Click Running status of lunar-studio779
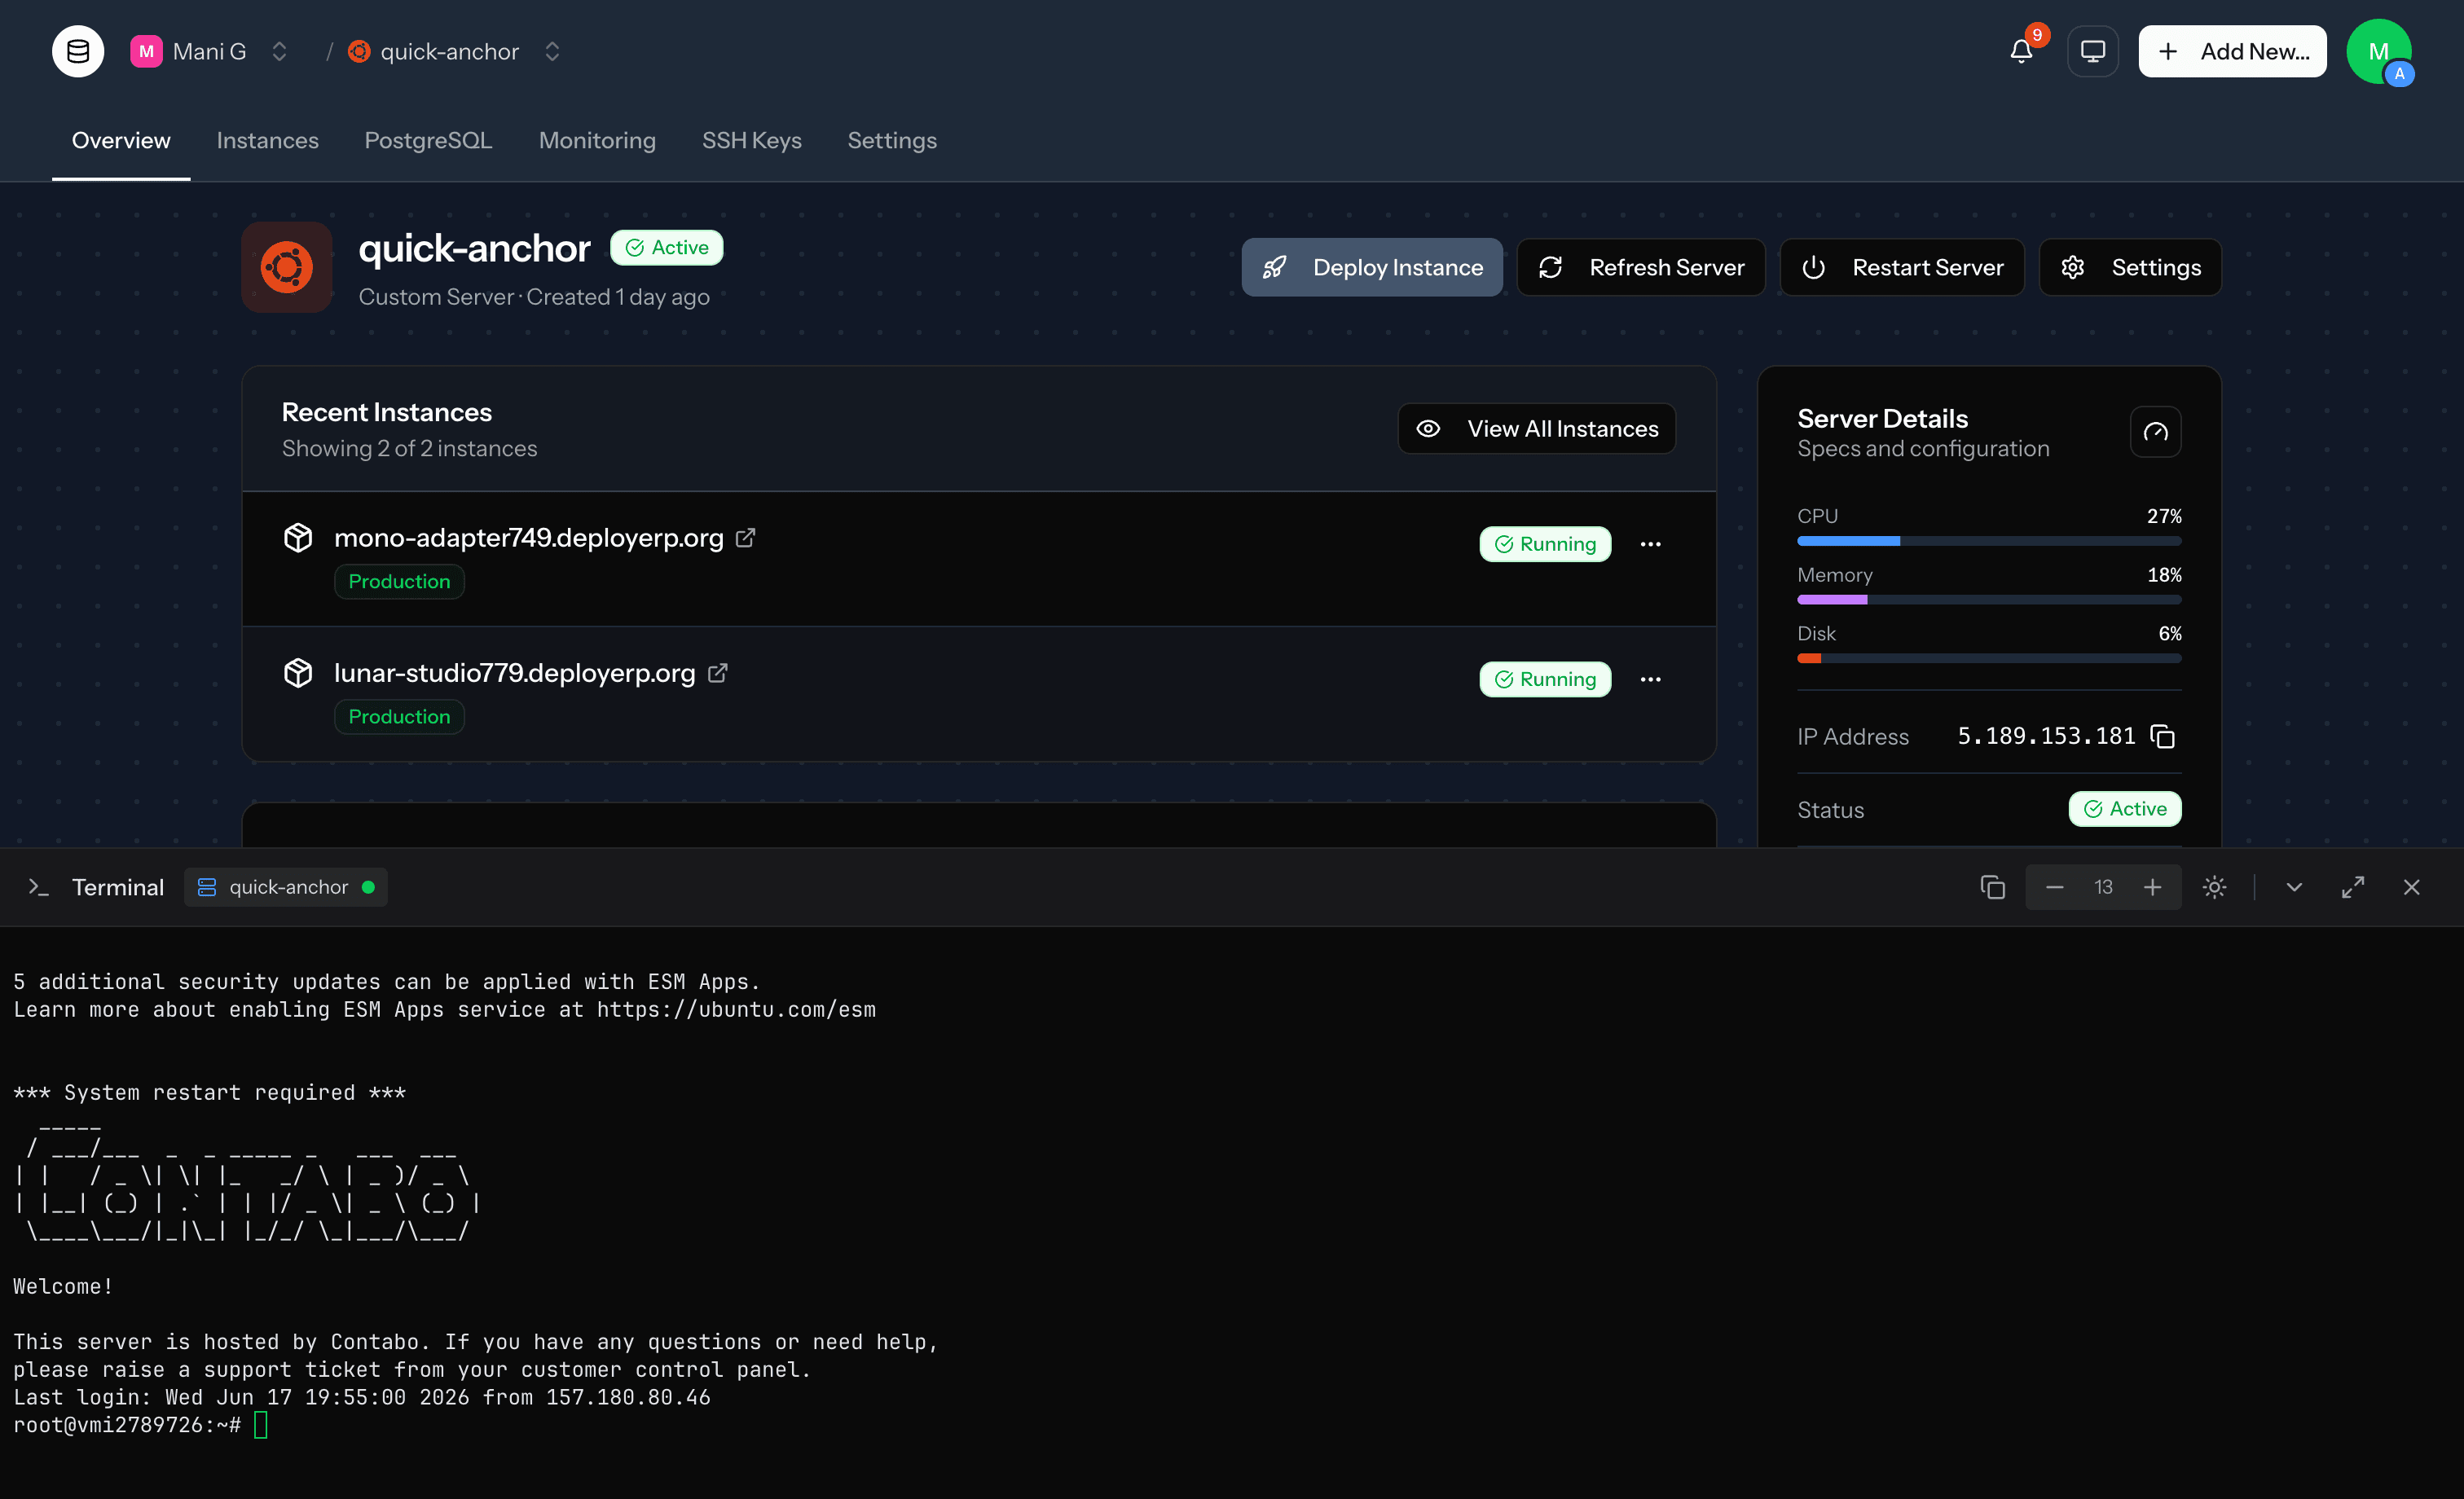 (1545, 679)
